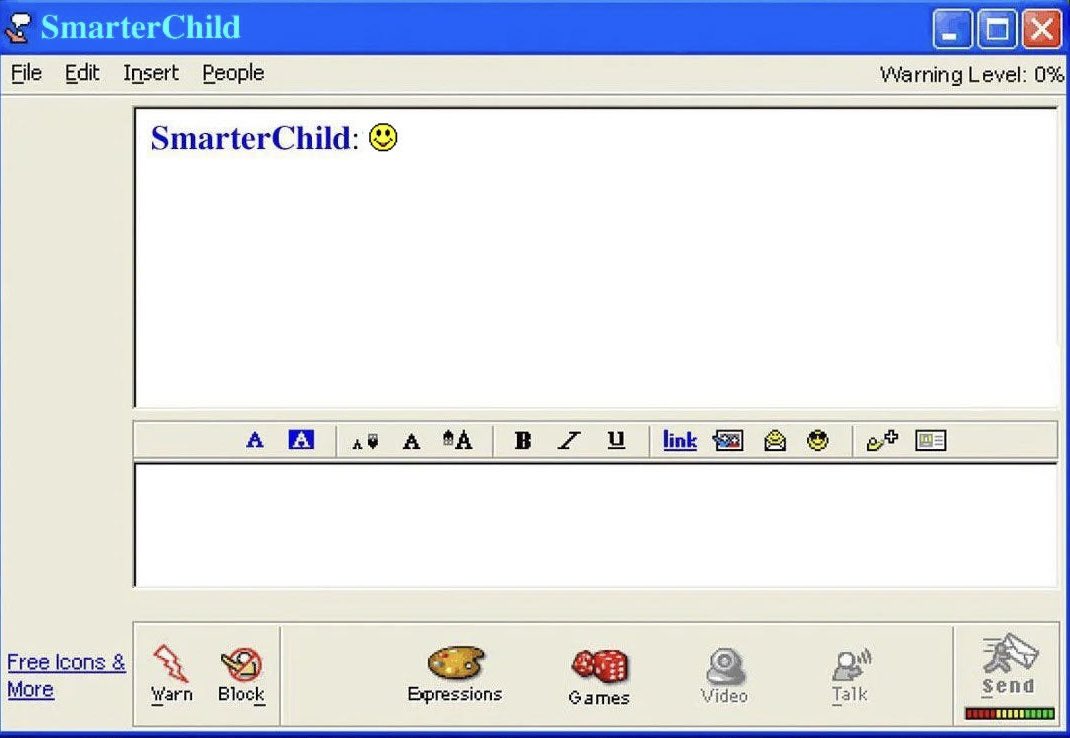The width and height of the screenshot is (1070, 738).
Task: Start Talk voice chat
Action: tap(850, 677)
